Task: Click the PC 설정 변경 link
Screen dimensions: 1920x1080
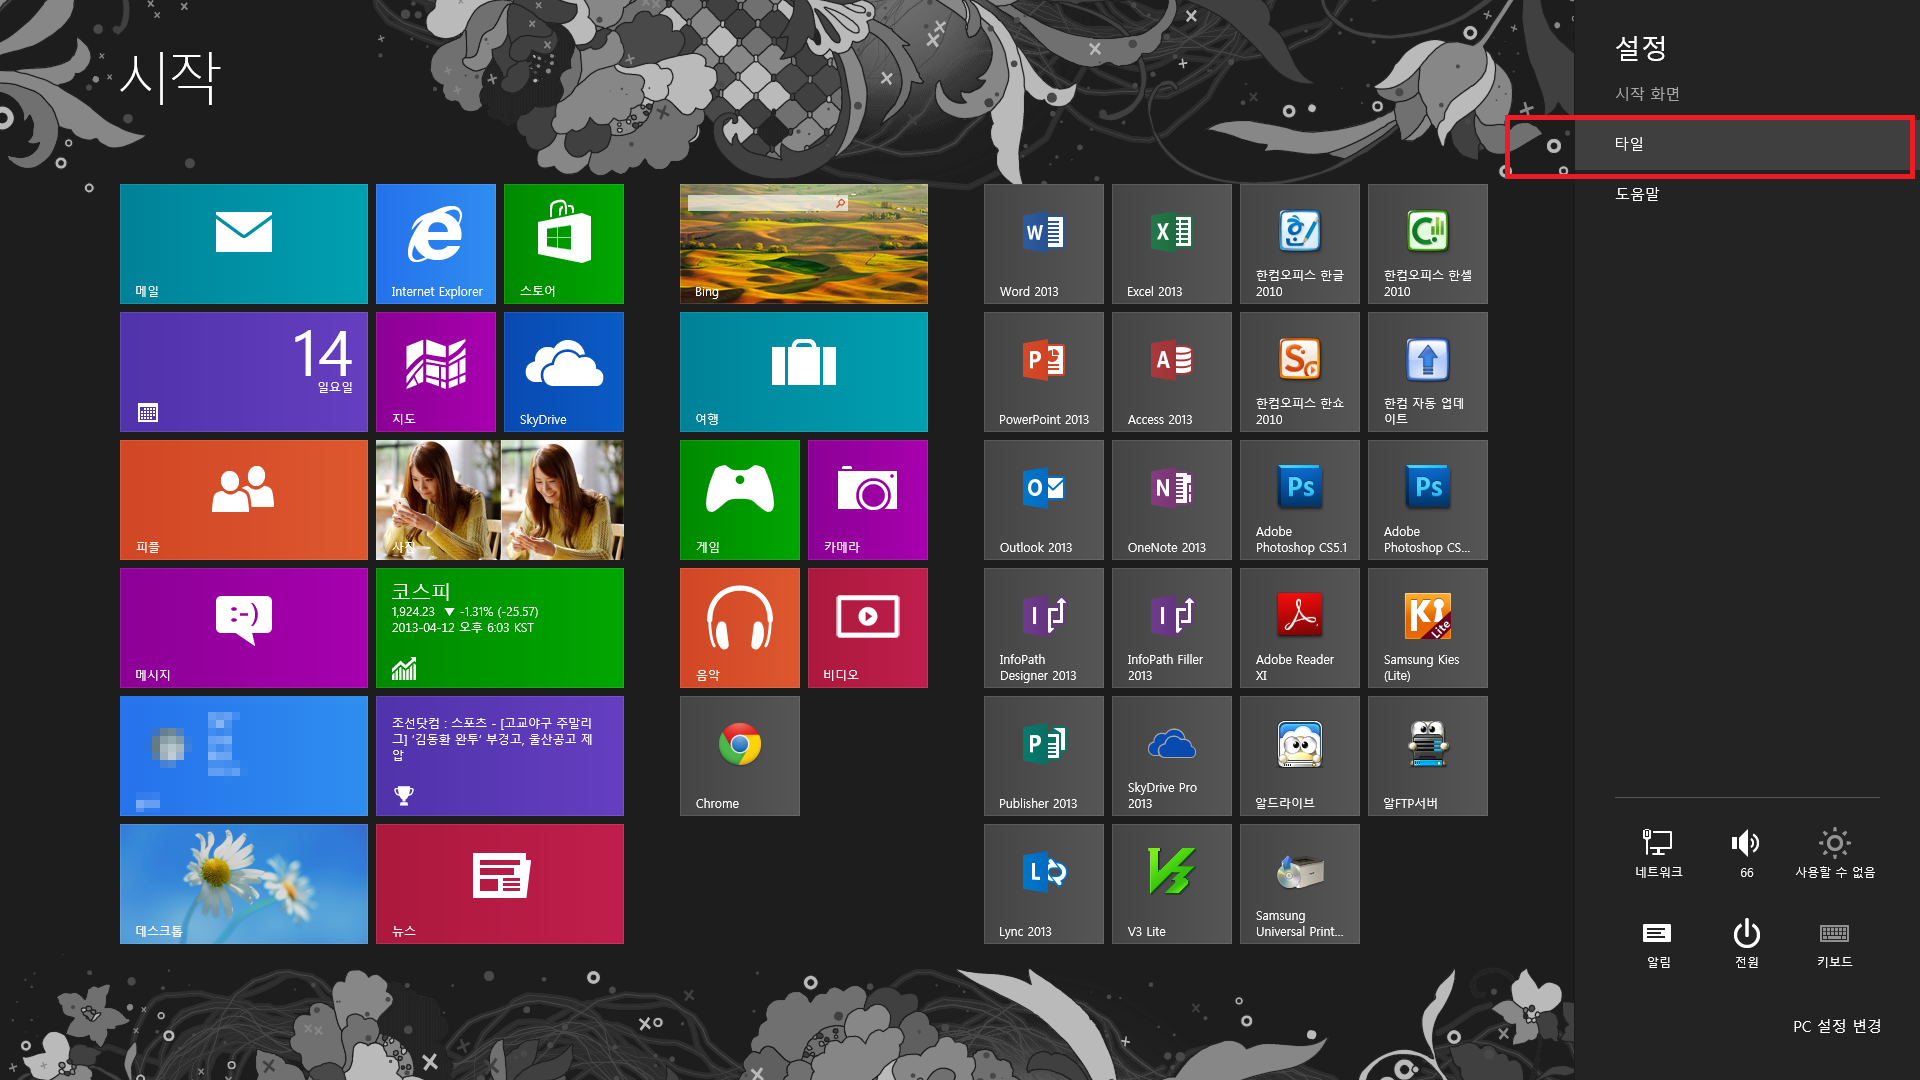Action: [1837, 1026]
